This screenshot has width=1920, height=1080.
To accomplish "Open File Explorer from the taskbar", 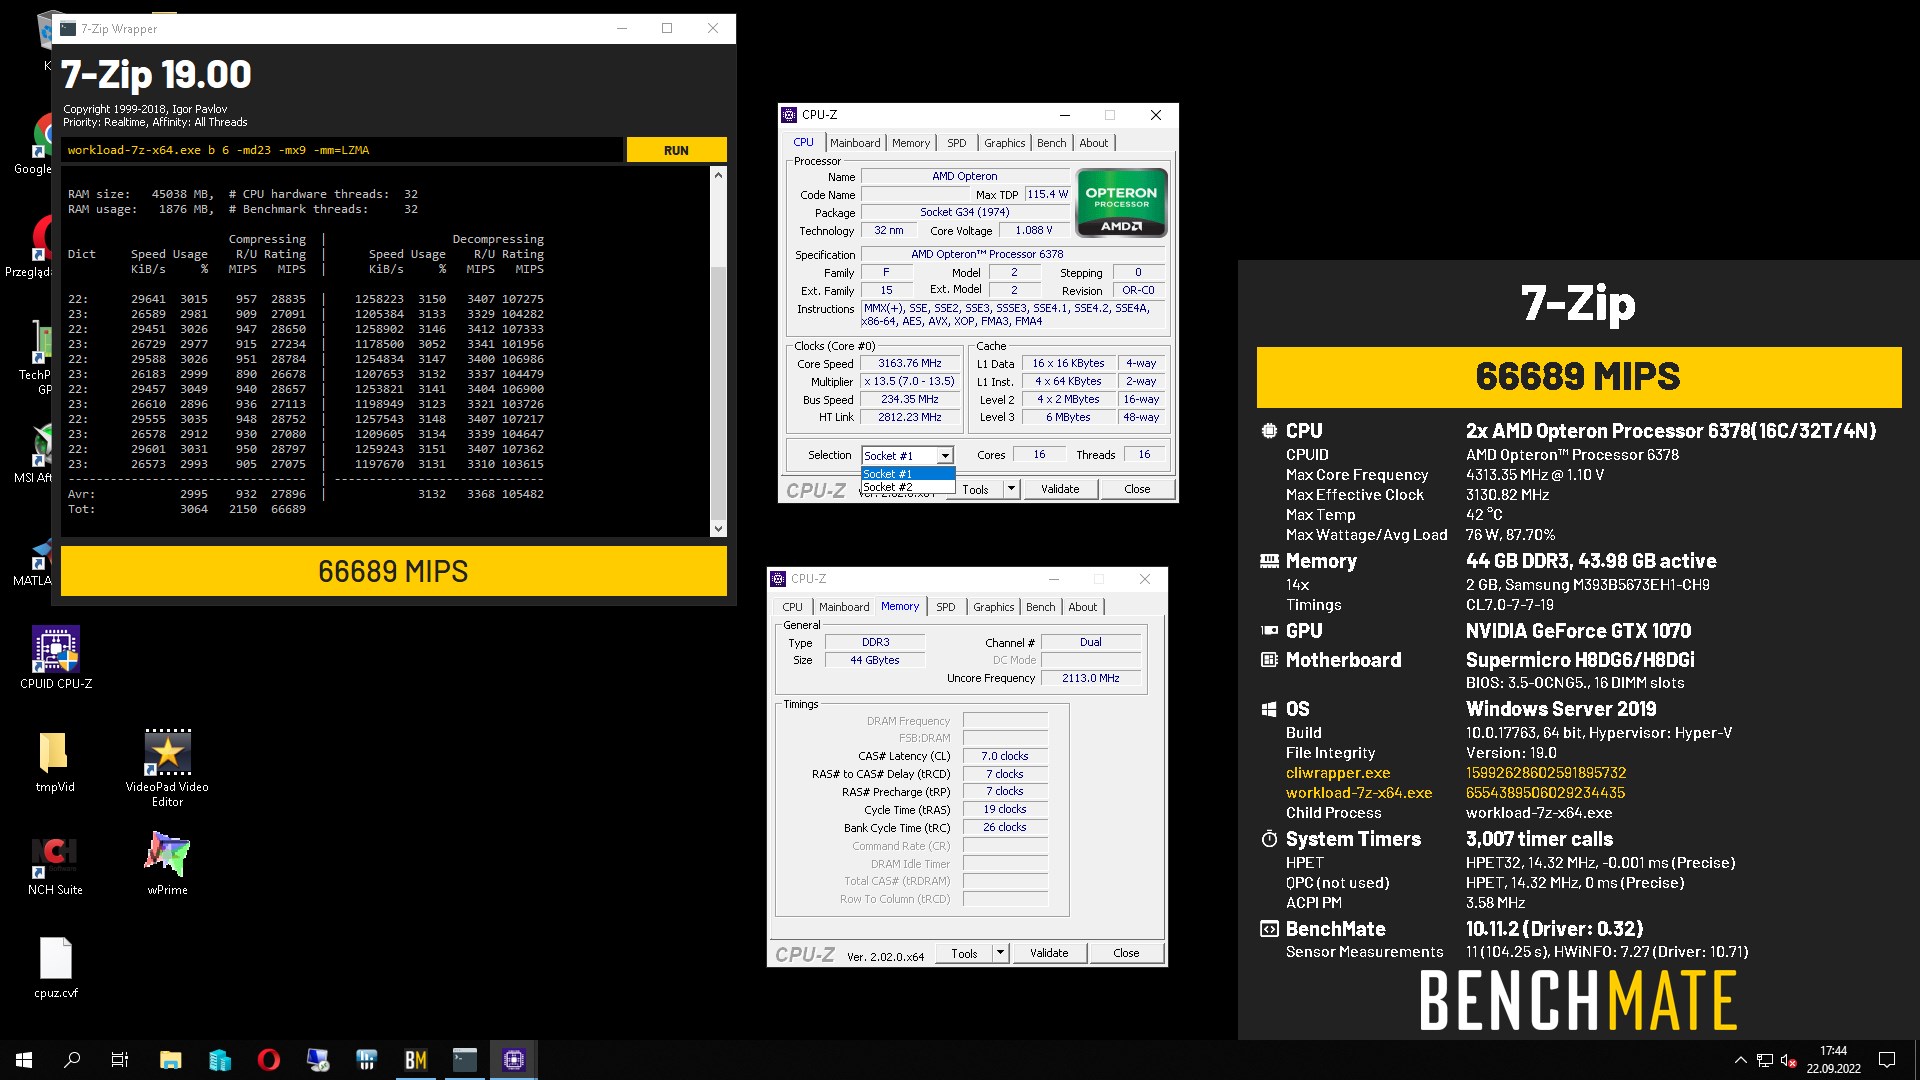I will click(x=170, y=1060).
